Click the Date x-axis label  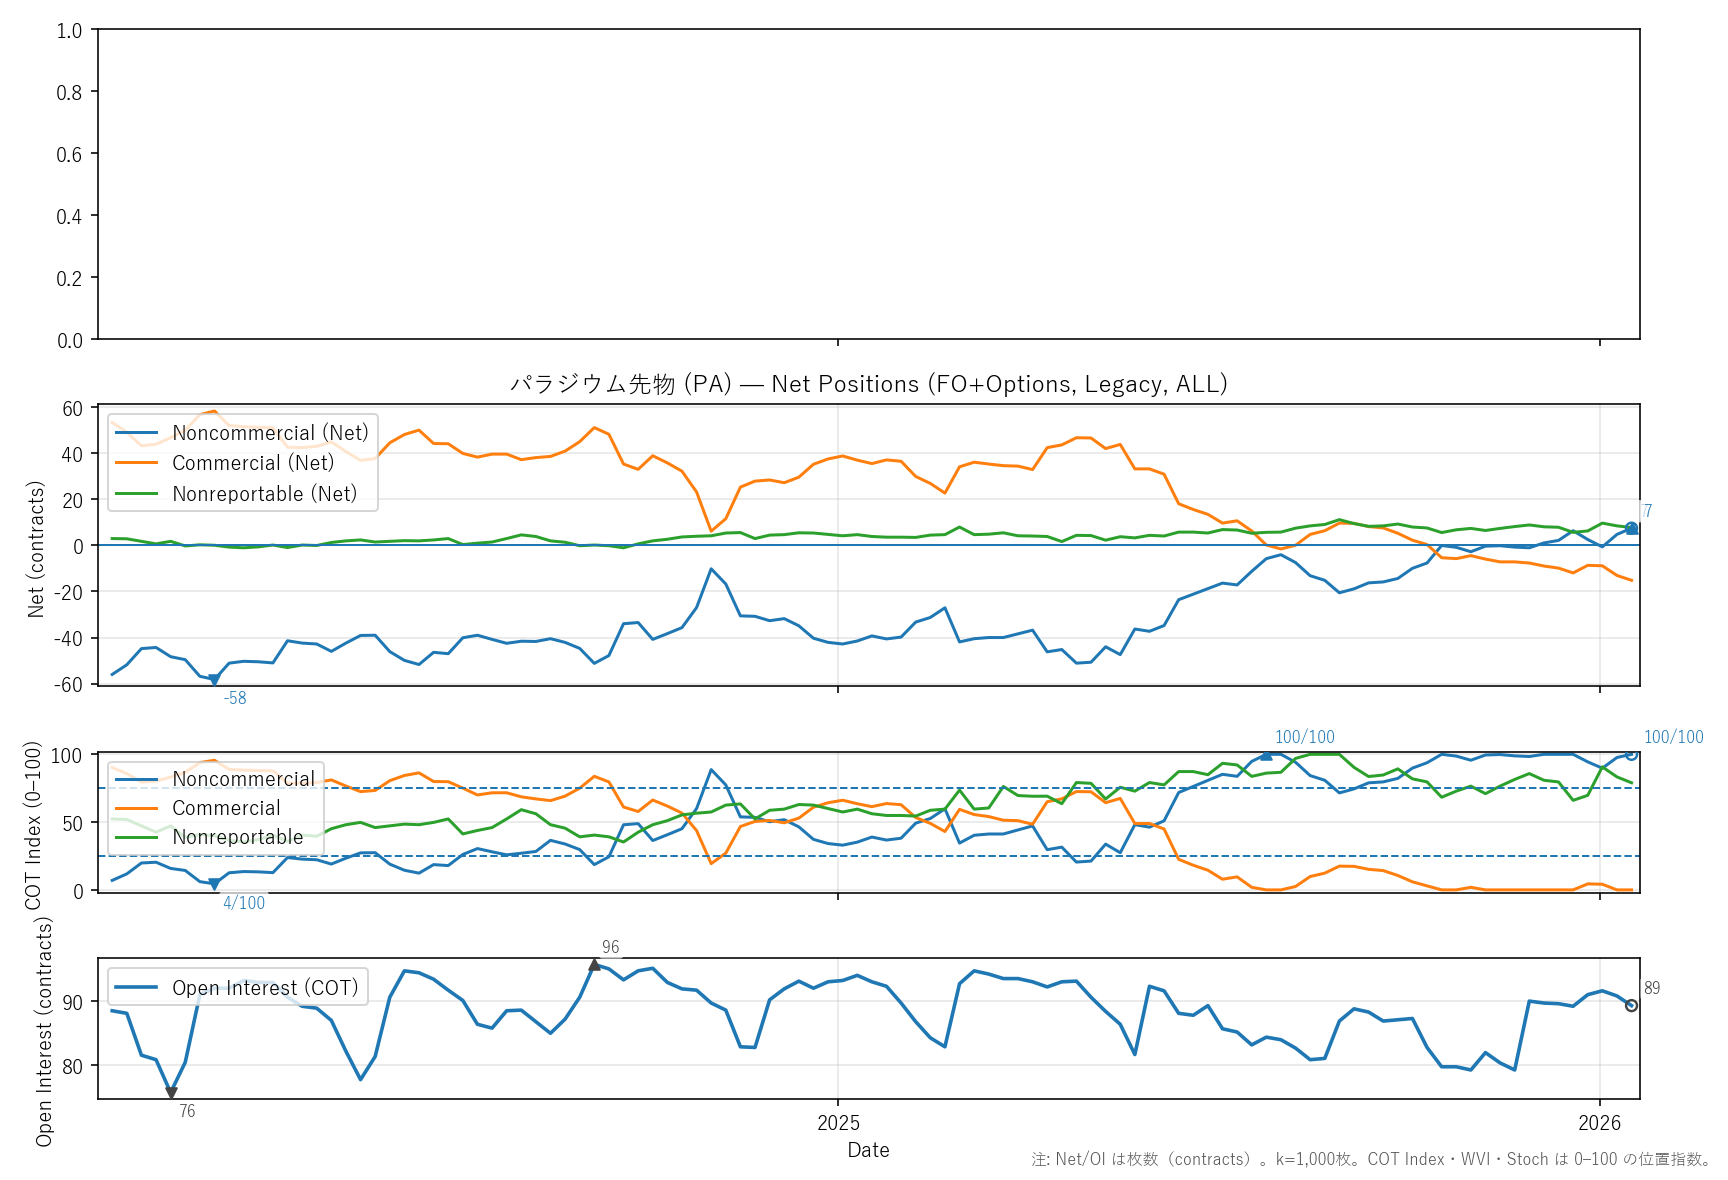[868, 1150]
